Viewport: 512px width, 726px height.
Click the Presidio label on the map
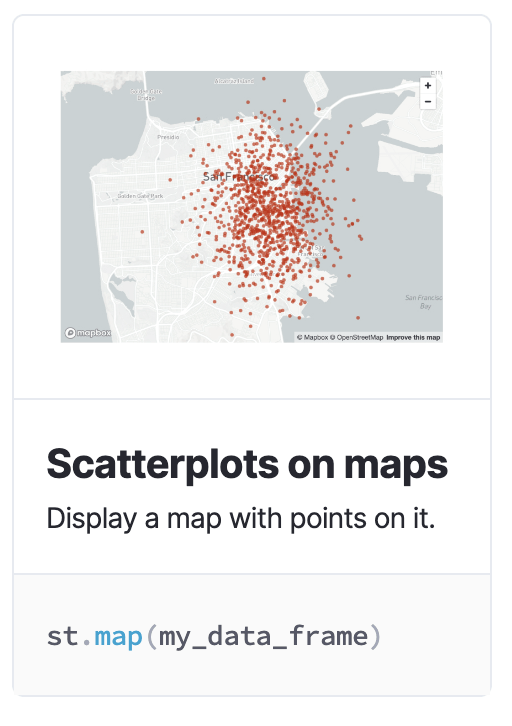[x=168, y=137]
